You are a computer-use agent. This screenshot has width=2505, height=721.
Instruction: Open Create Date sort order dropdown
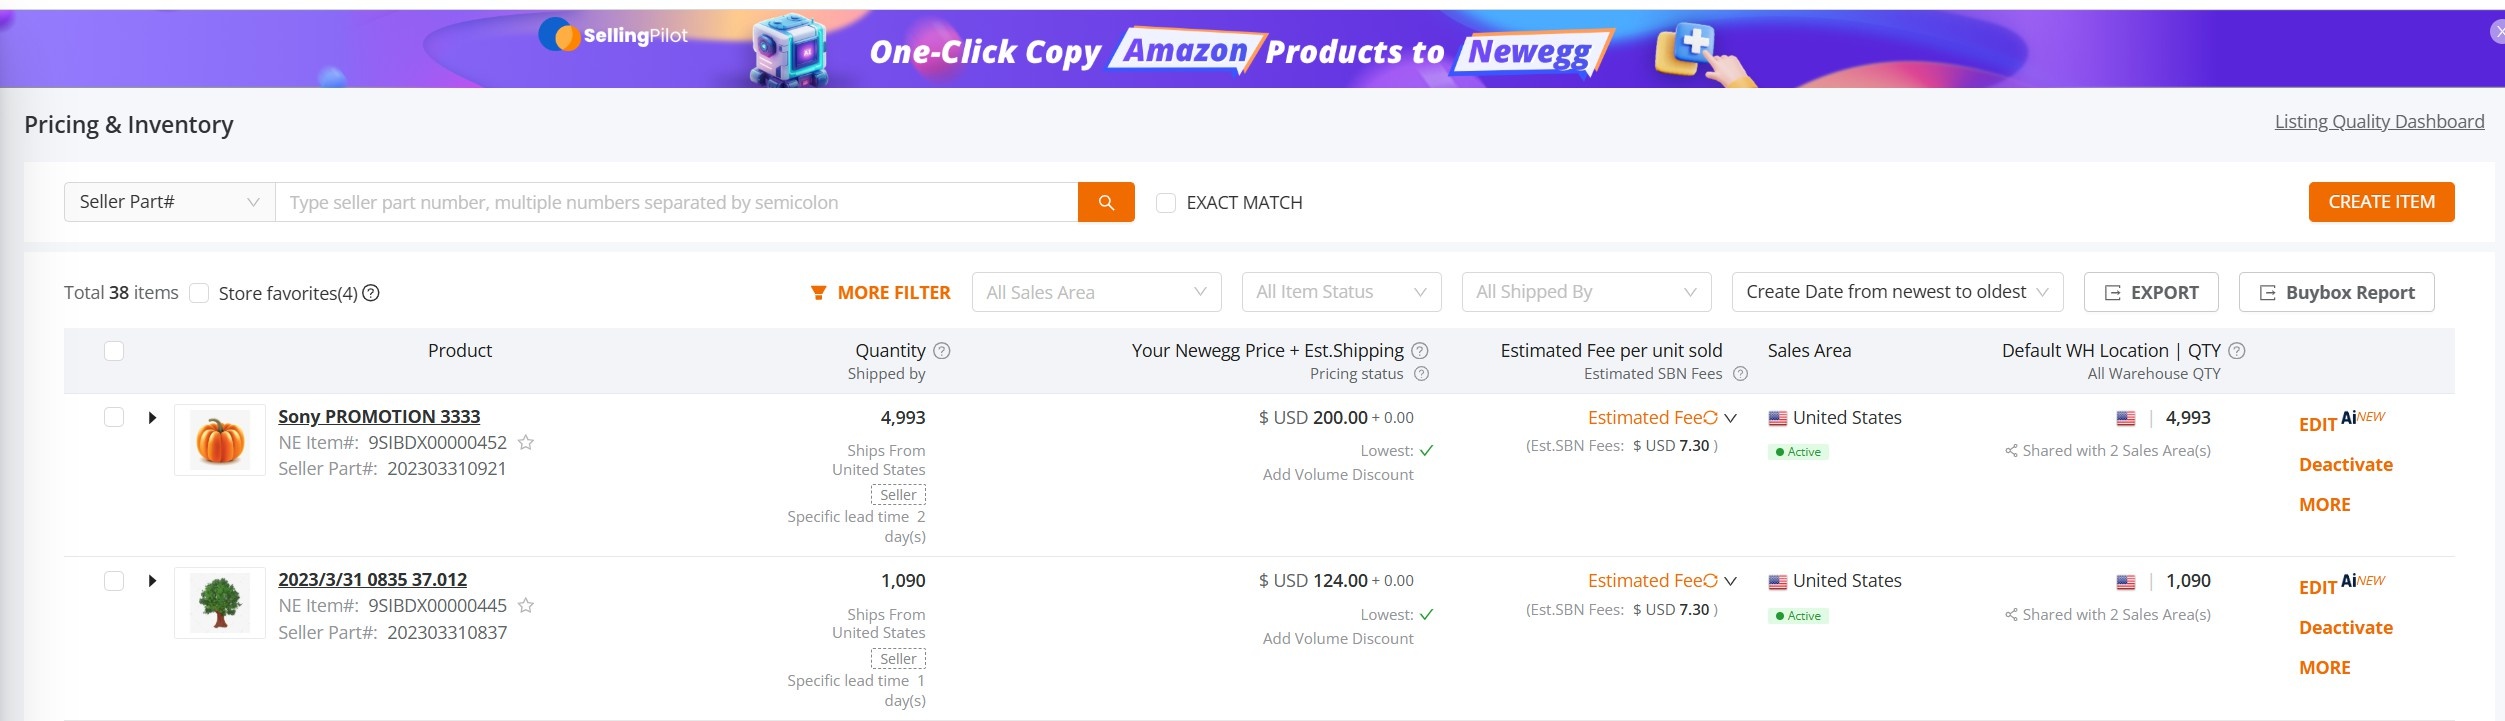click(1897, 292)
